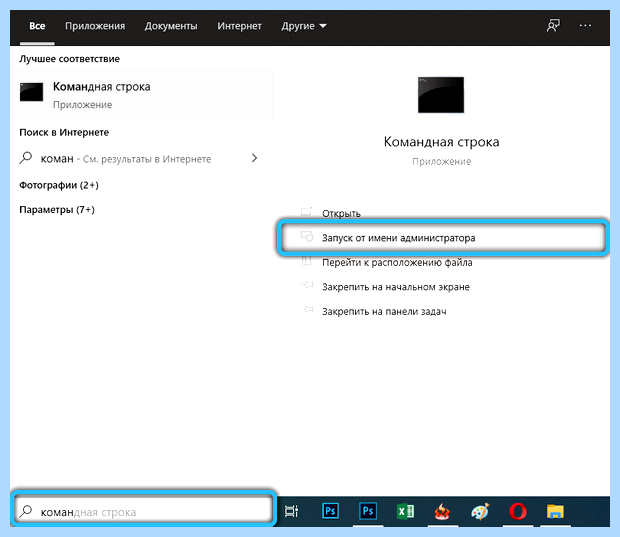Viewport: 620px width, 537px height.
Task: Expand the Фотографии (2+) category
Action: coord(59,185)
